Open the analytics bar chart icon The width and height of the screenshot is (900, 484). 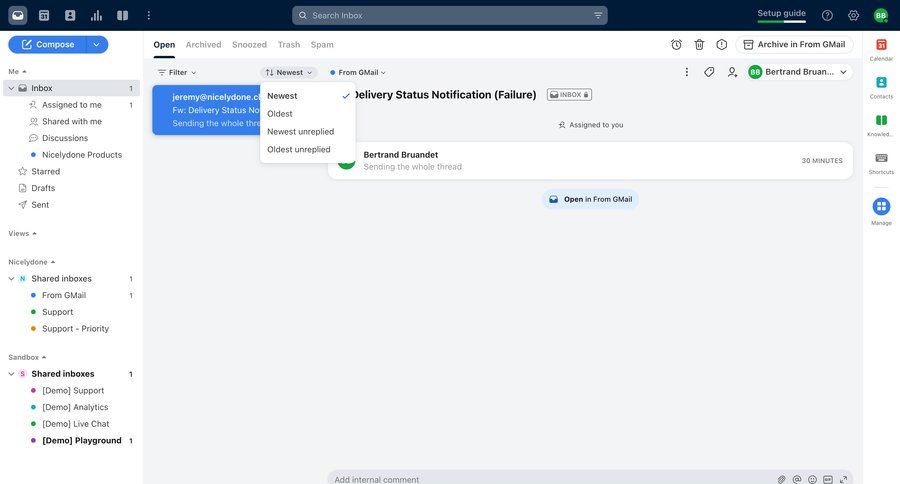click(96, 16)
